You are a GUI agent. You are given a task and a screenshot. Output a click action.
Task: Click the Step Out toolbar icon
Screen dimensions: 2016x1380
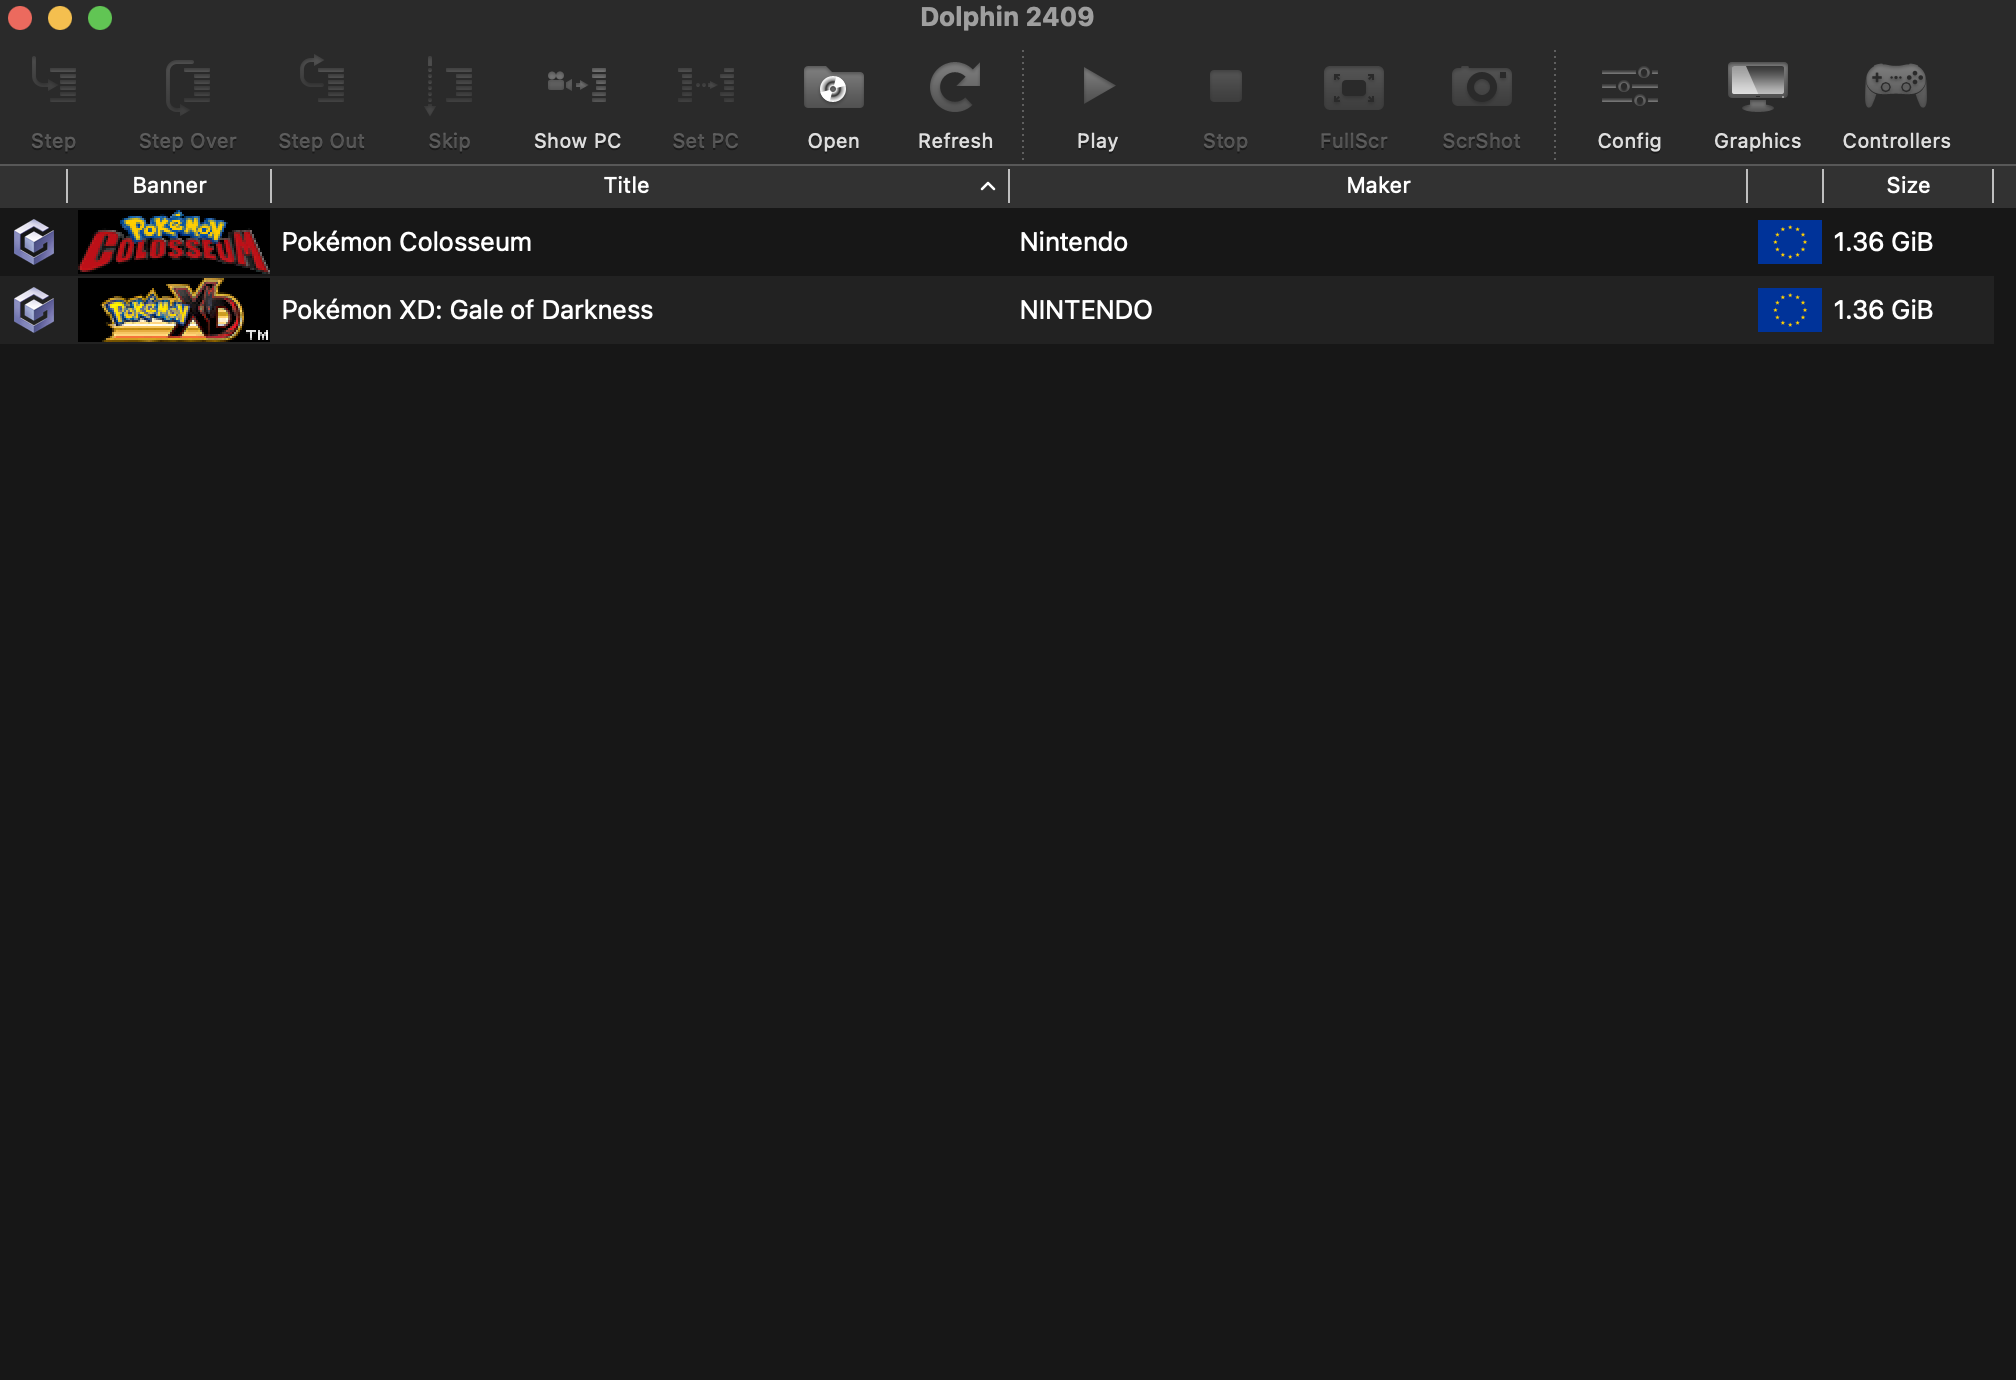tap(321, 82)
